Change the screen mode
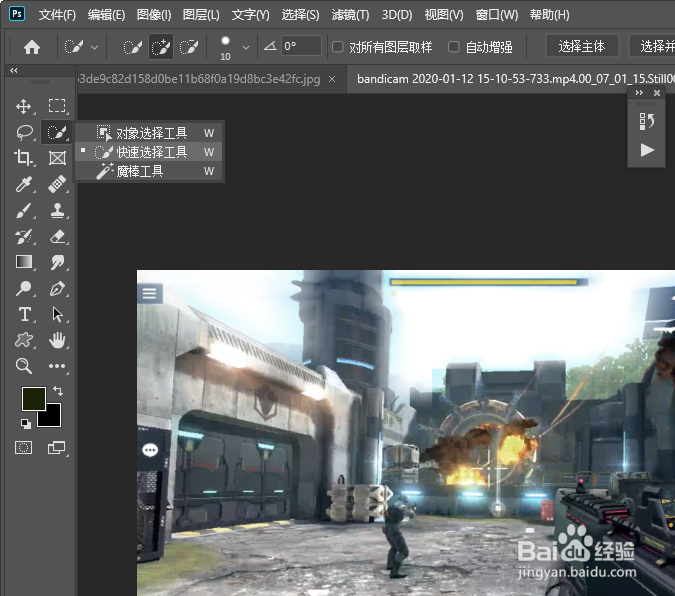 56,448
